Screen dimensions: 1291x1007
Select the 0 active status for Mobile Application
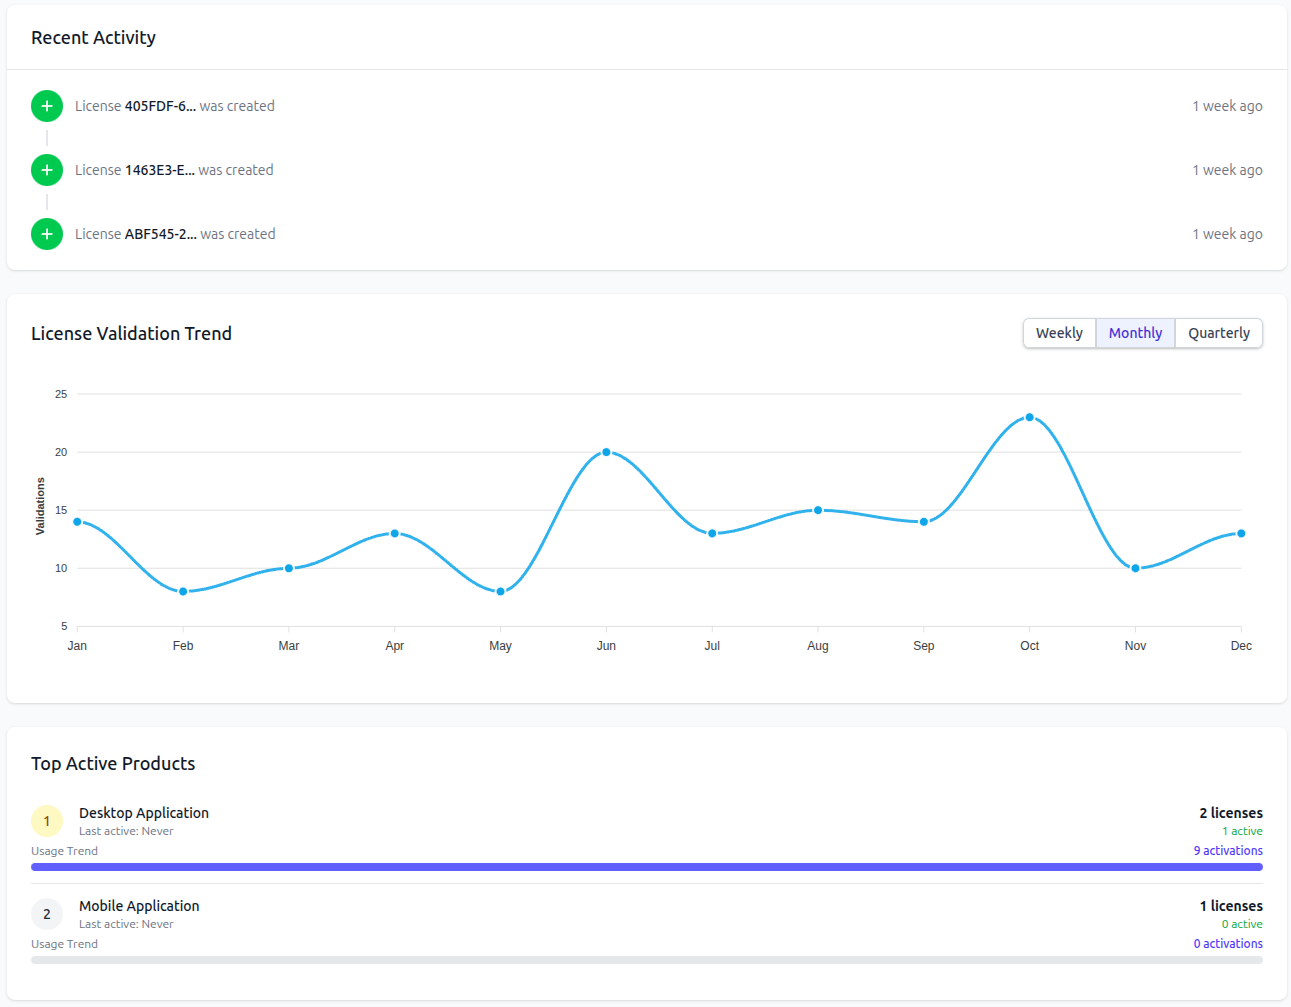point(1242,923)
